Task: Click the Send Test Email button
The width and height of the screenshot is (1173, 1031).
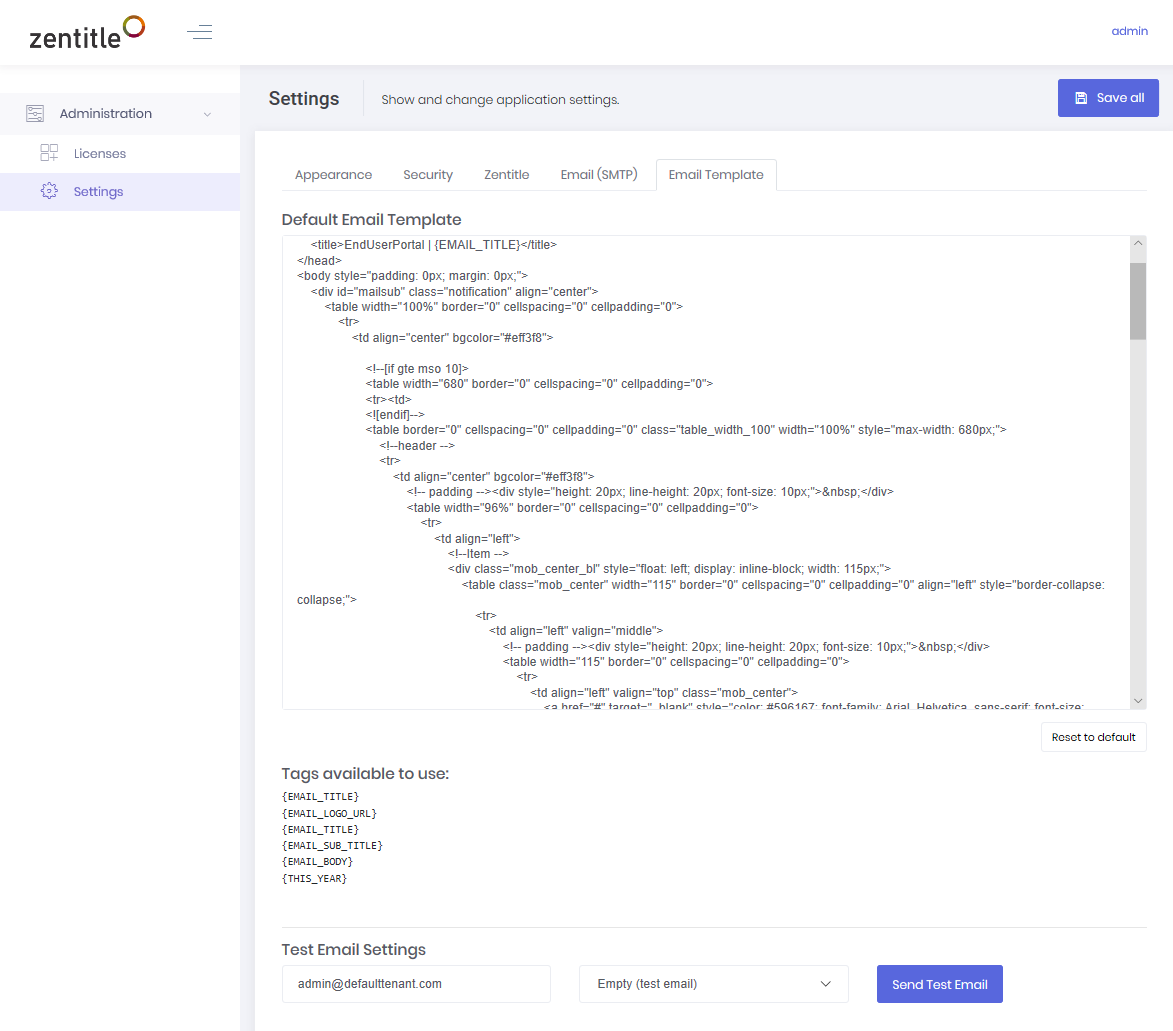Action: pos(940,984)
